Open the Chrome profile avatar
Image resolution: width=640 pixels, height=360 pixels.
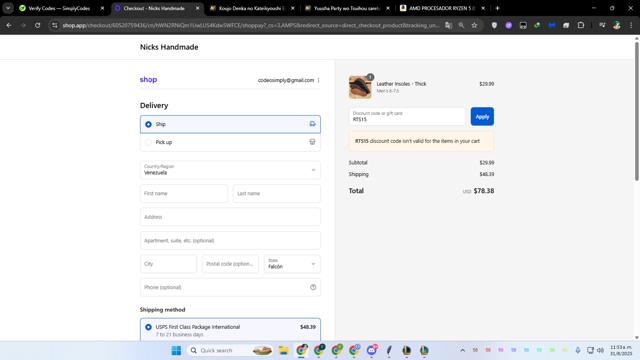click(x=617, y=25)
